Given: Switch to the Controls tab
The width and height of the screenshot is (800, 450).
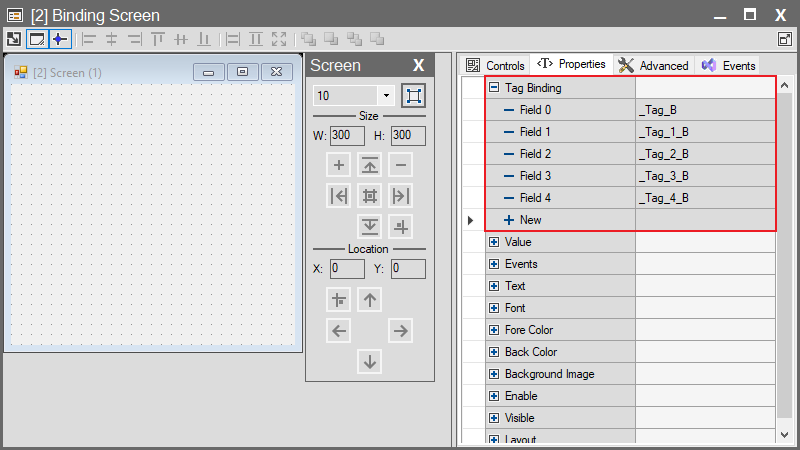Looking at the screenshot, I should (496, 65).
